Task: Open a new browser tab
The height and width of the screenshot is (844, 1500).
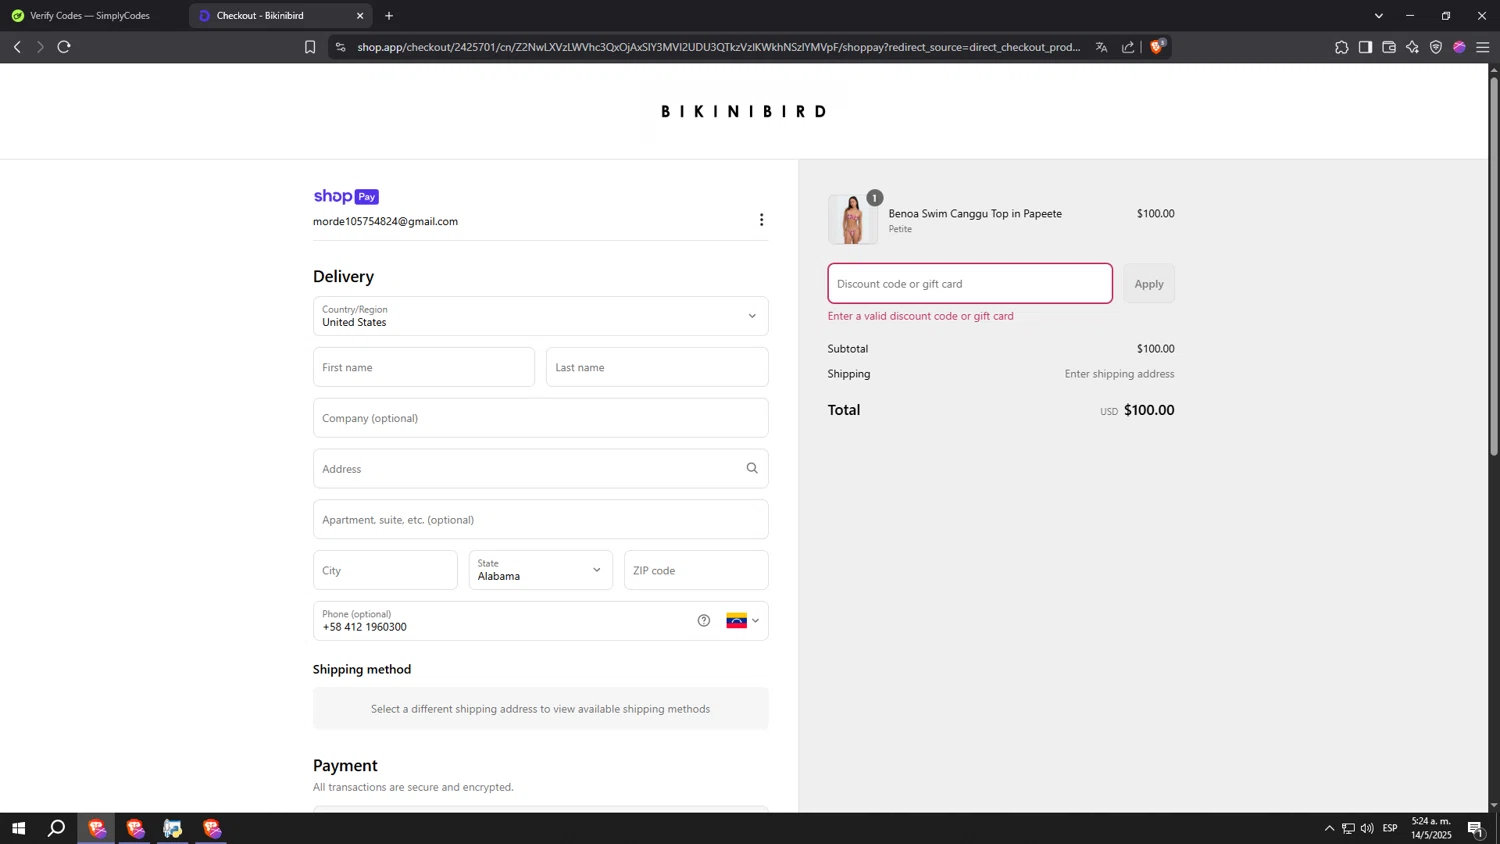Action: (x=389, y=16)
